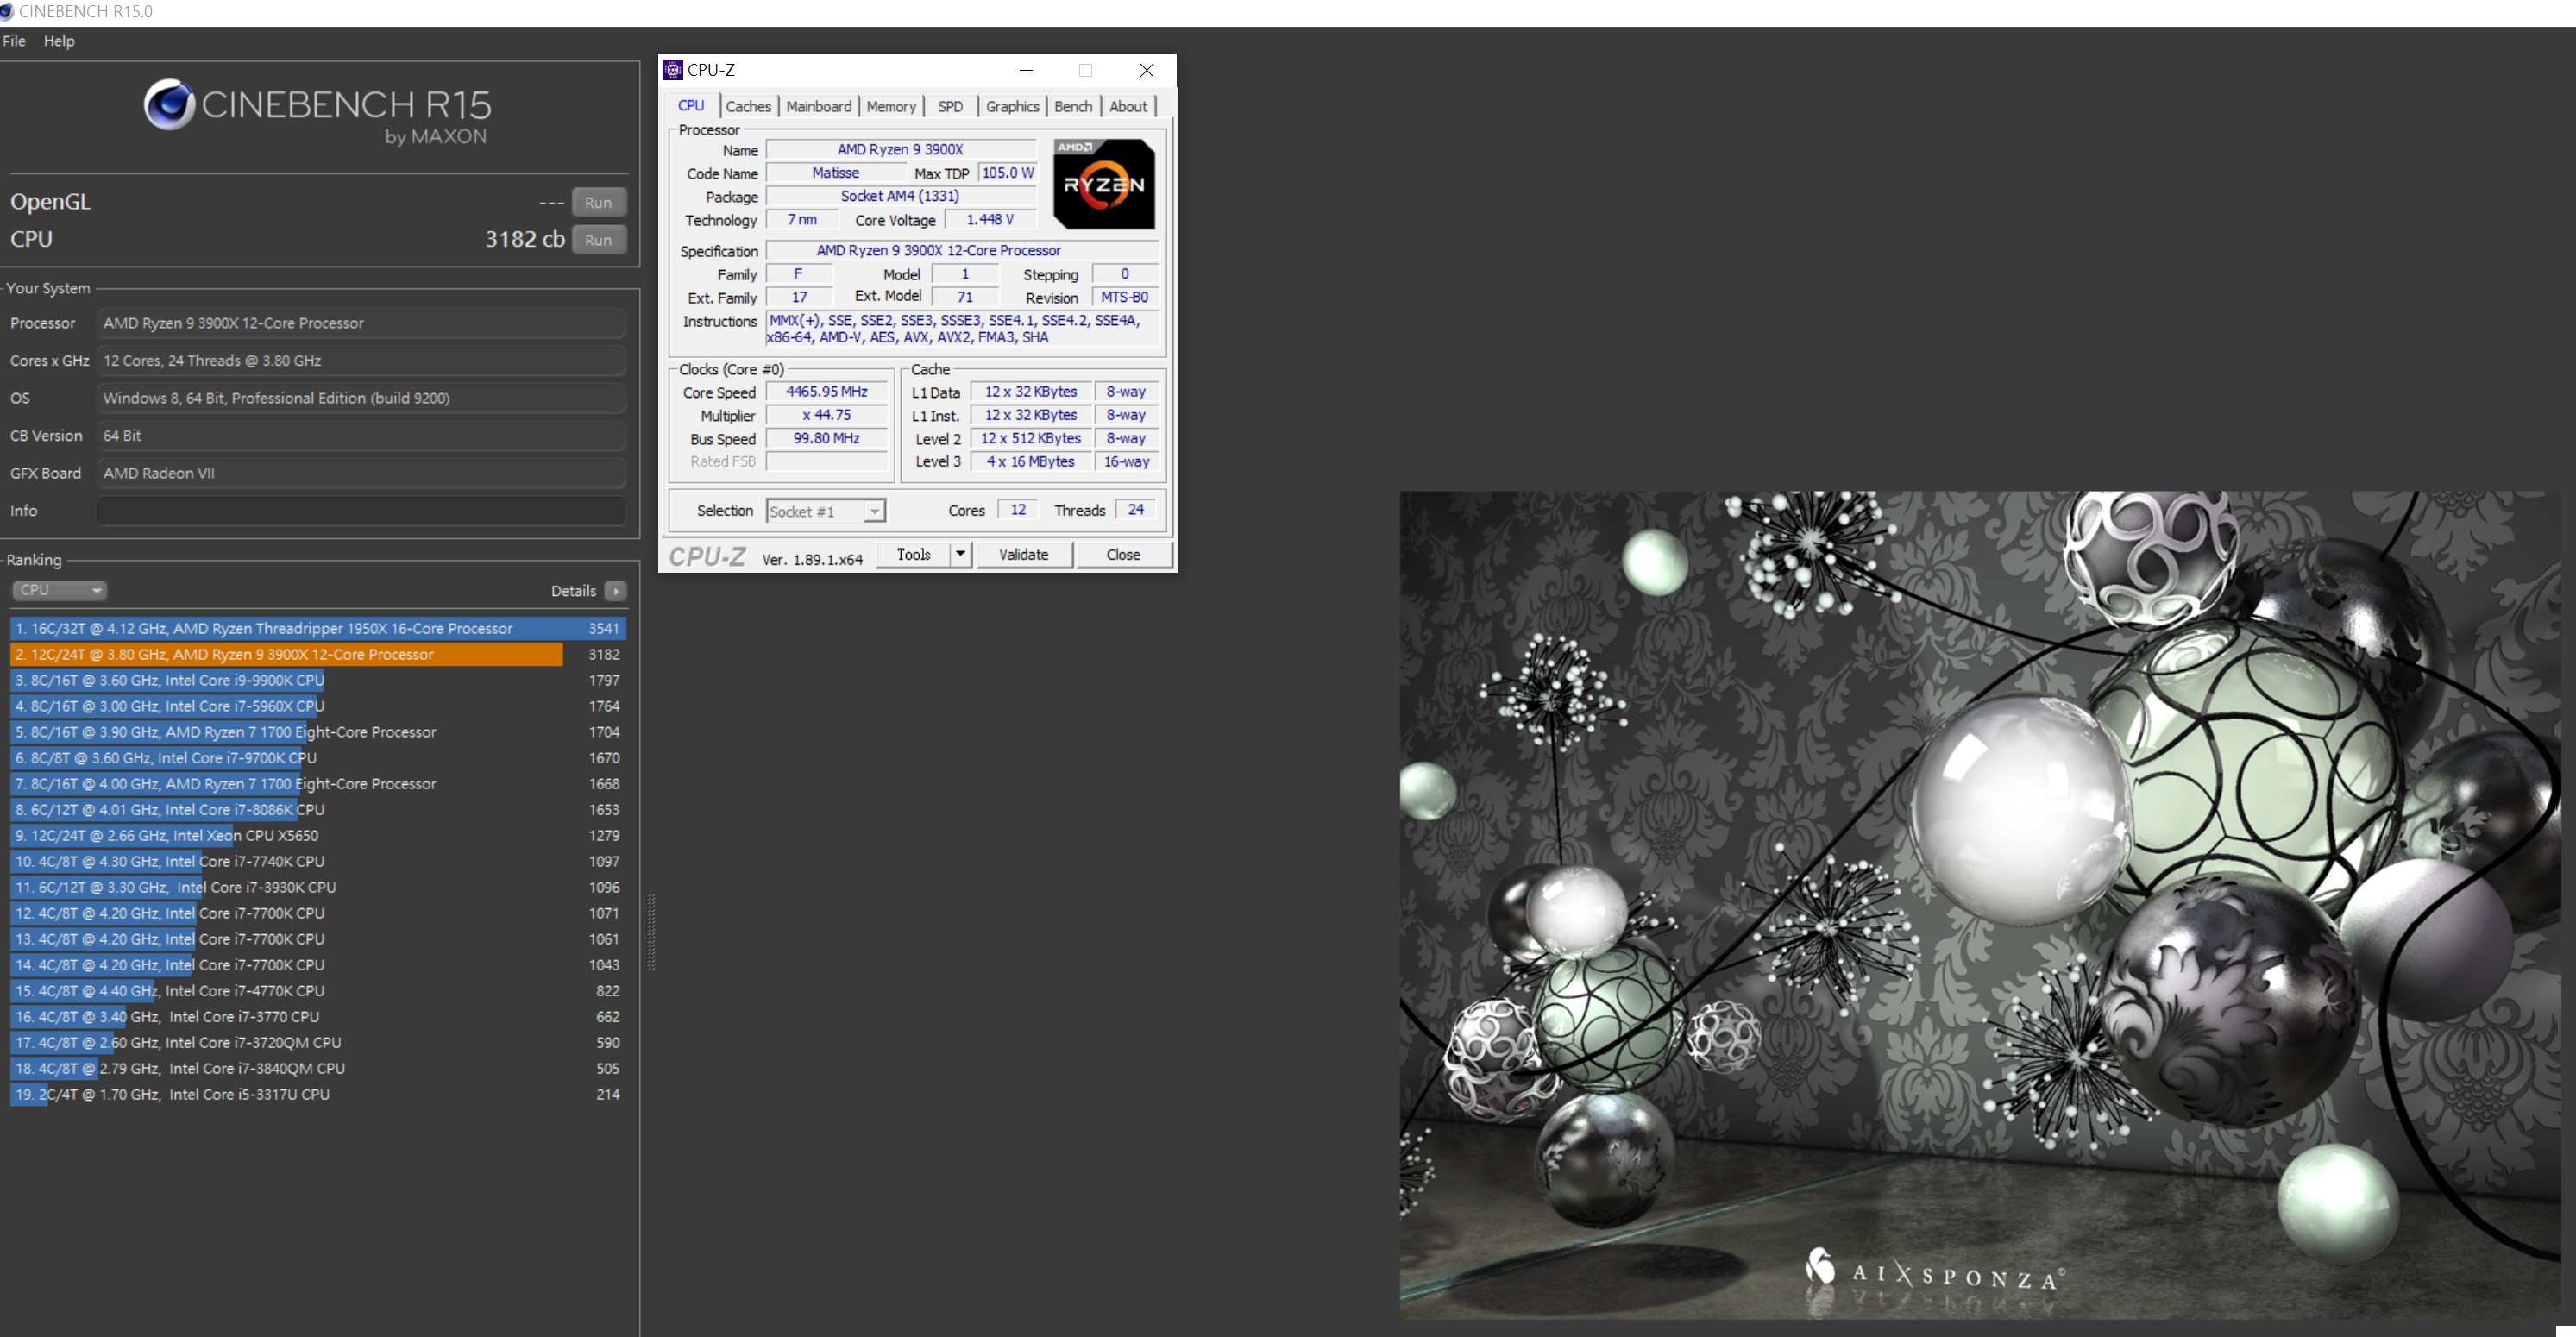This screenshot has height=1337, width=2576.
Task: Click the 3182 cb CPU score
Action: 525,239
